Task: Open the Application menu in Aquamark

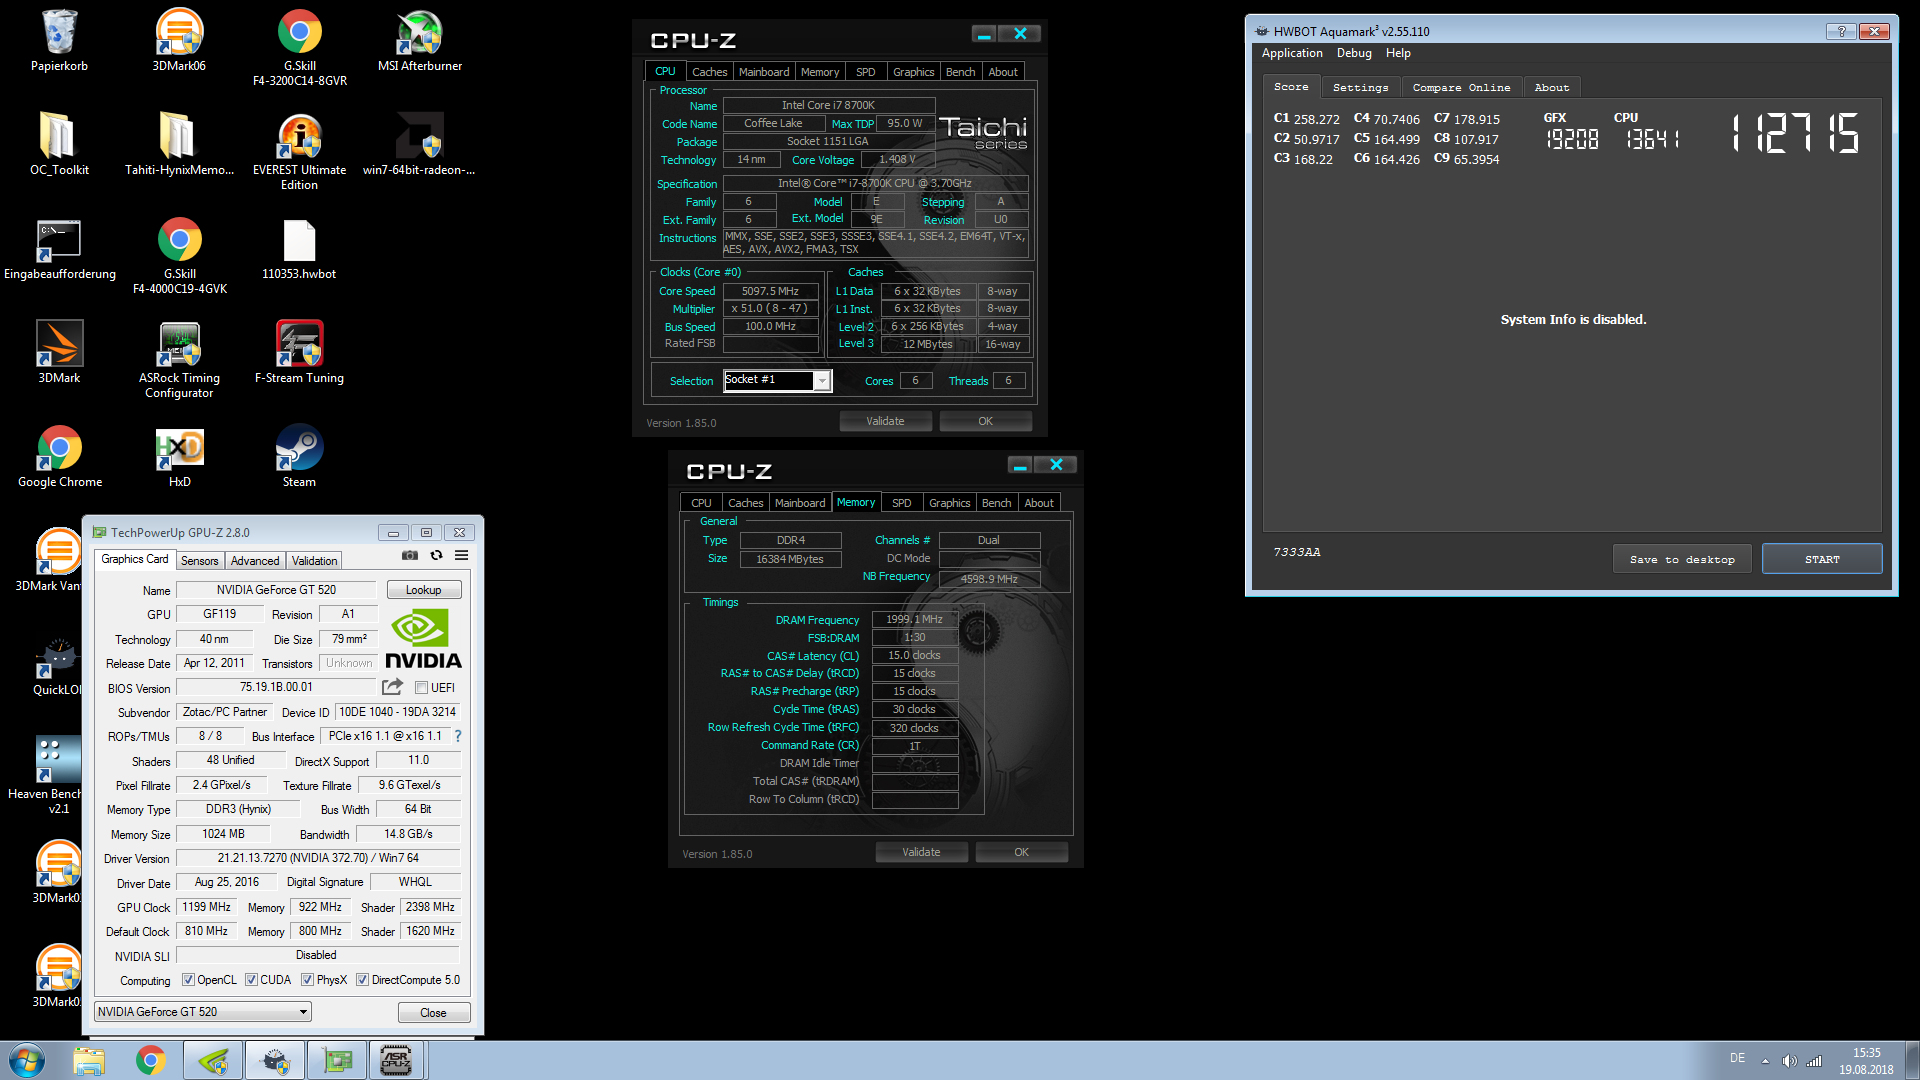Action: (x=1291, y=53)
